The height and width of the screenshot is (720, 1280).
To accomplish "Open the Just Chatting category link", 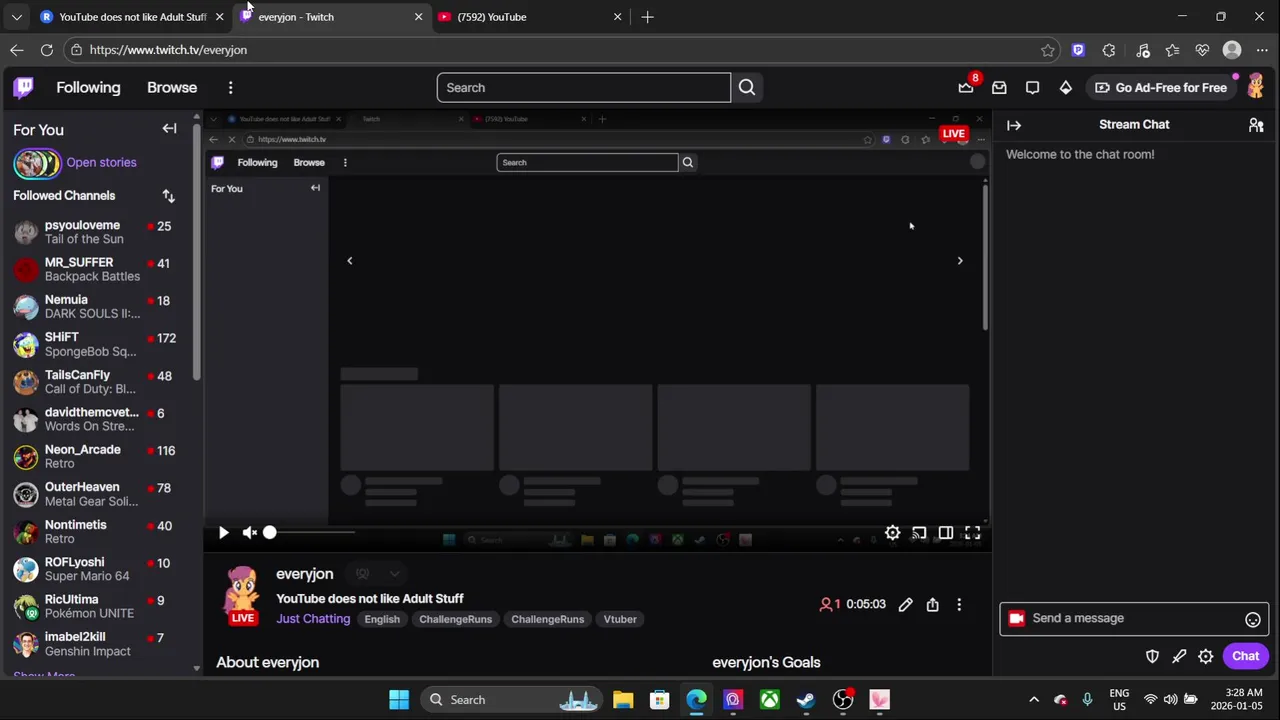I will [313, 619].
